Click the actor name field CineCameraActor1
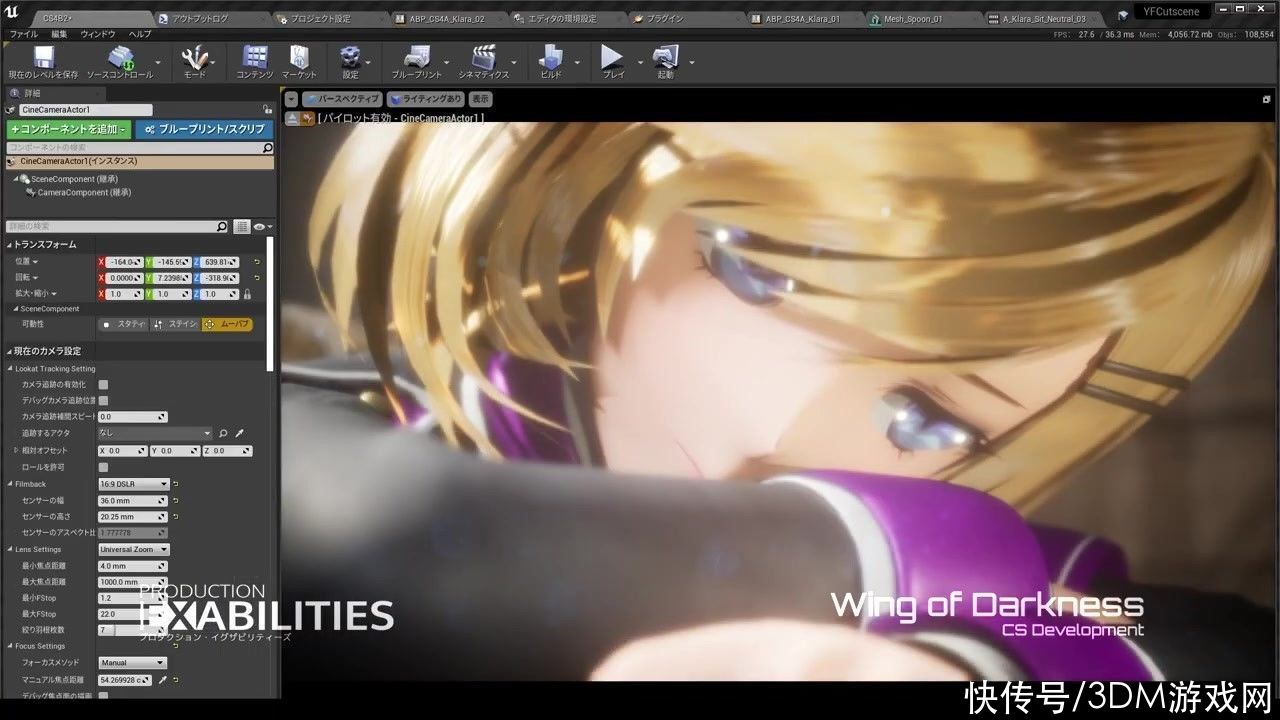1280x720 pixels. click(85, 110)
